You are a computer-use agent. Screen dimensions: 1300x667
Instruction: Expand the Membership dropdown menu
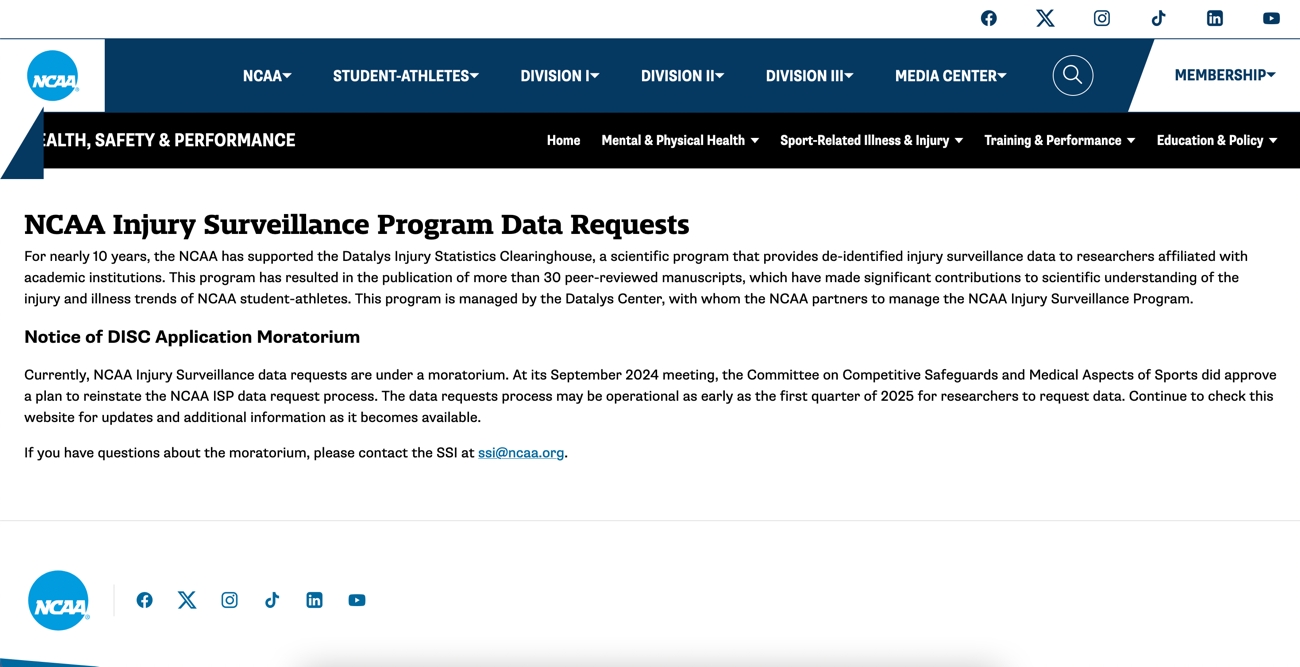pyautogui.click(x=1225, y=75)
